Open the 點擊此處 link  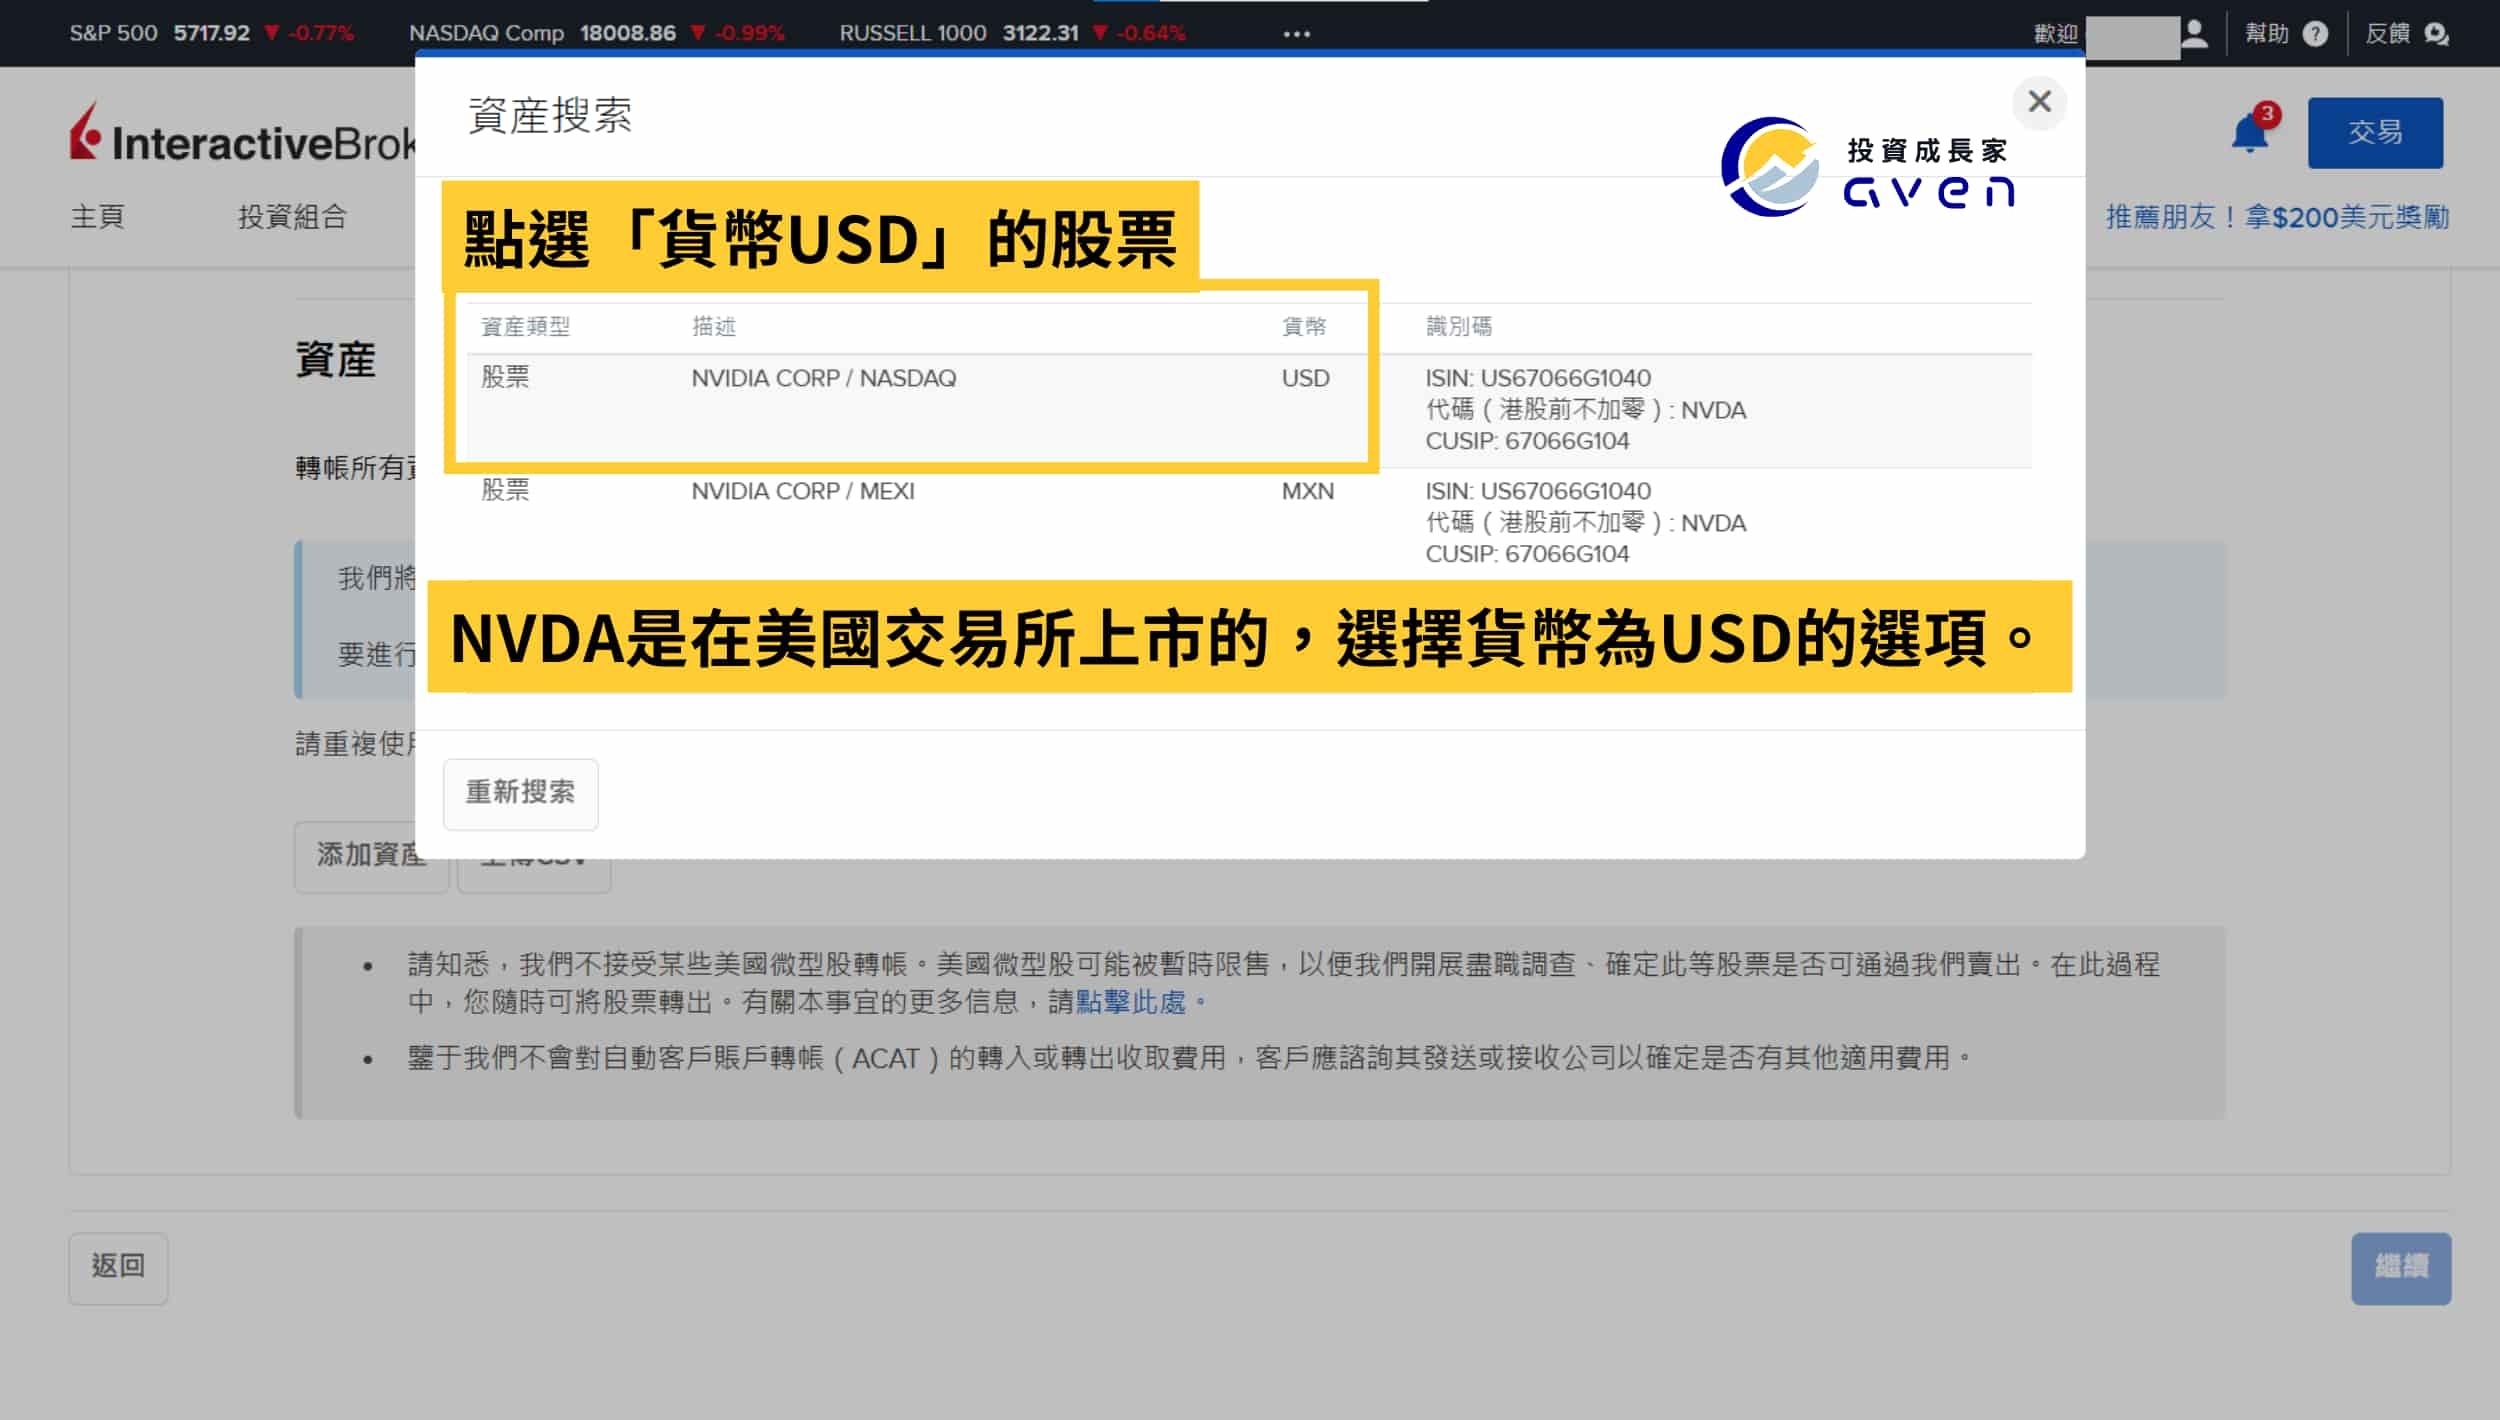coord(1130,1002)
